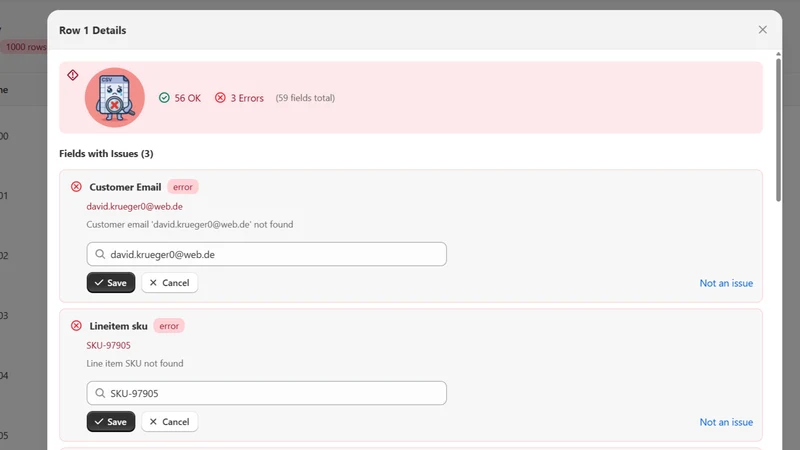Click the dialog's vertical scrollbar thumb
Viewport: 800px width, 450px height.
point(778,130)
